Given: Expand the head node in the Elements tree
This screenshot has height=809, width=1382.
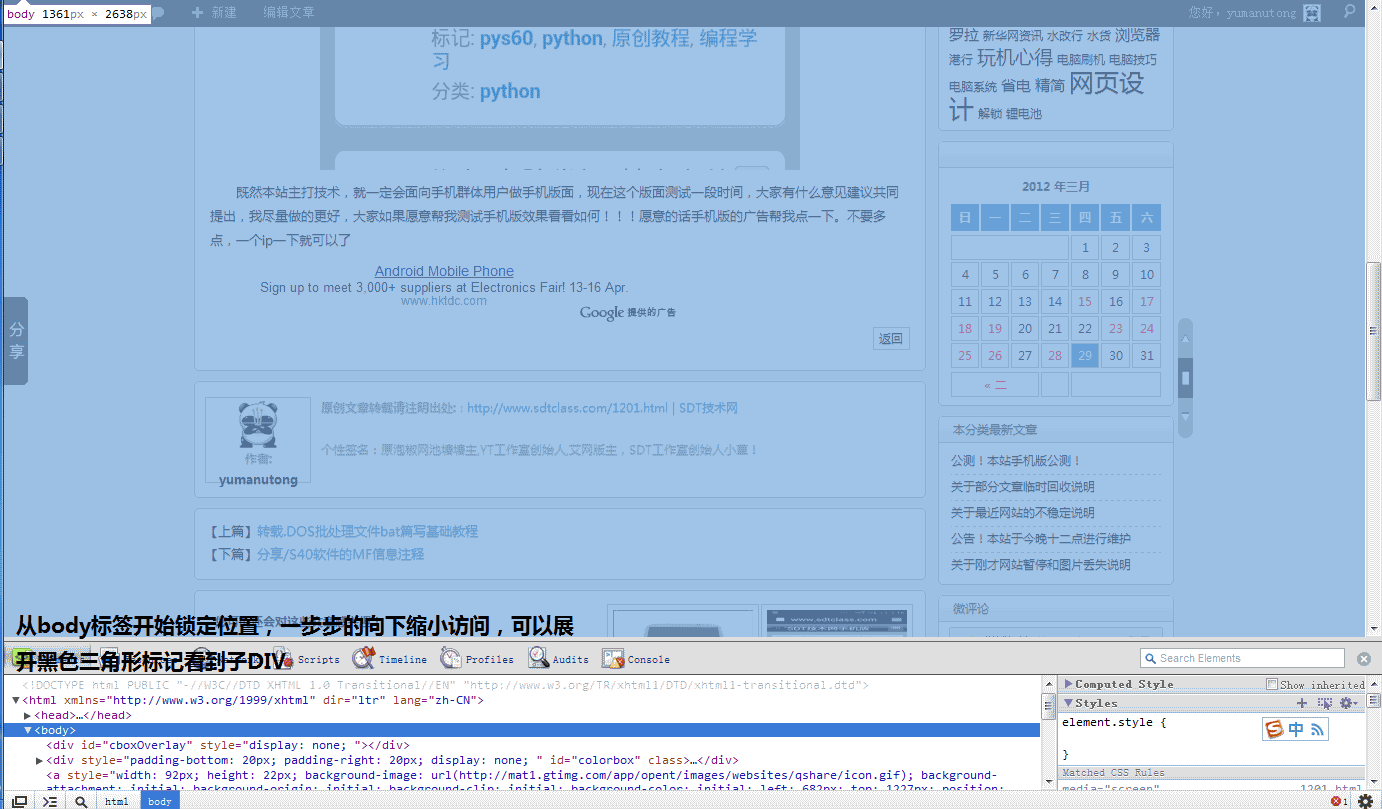Looking at the screenshot, I should pyautogui.click(x=27, y=715).
